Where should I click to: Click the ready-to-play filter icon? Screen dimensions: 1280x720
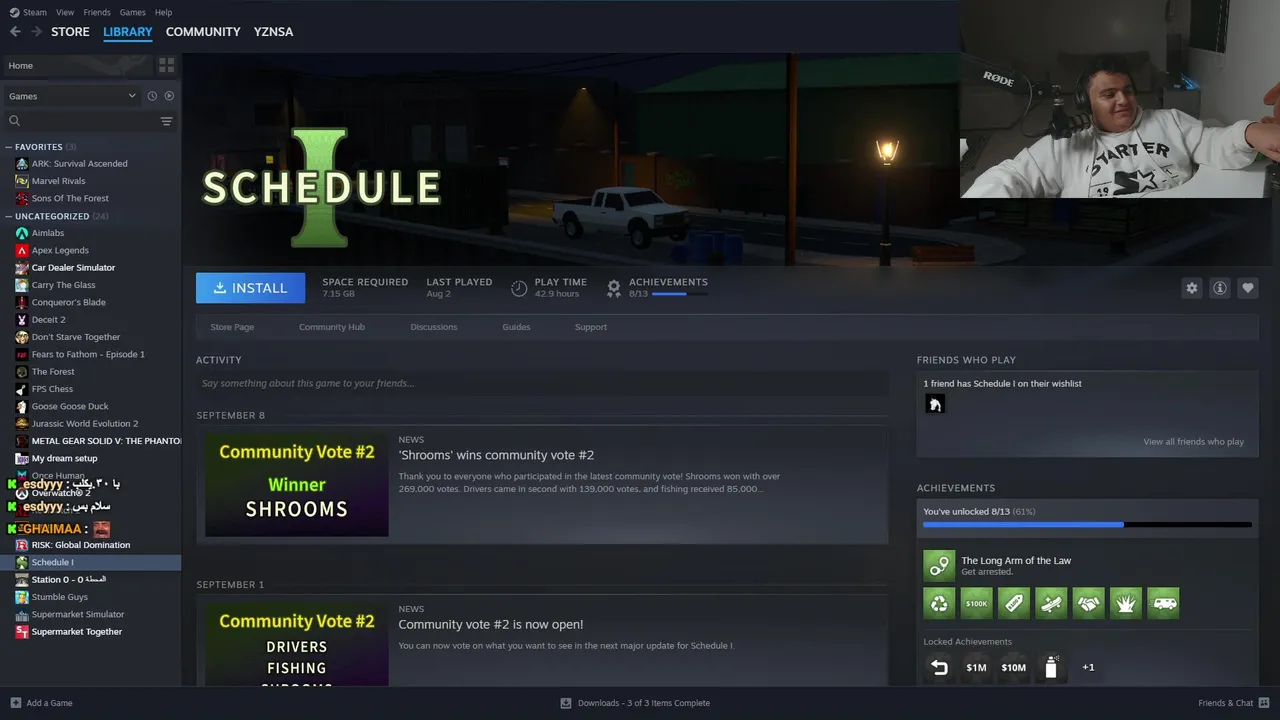click(x=169, y=96)
